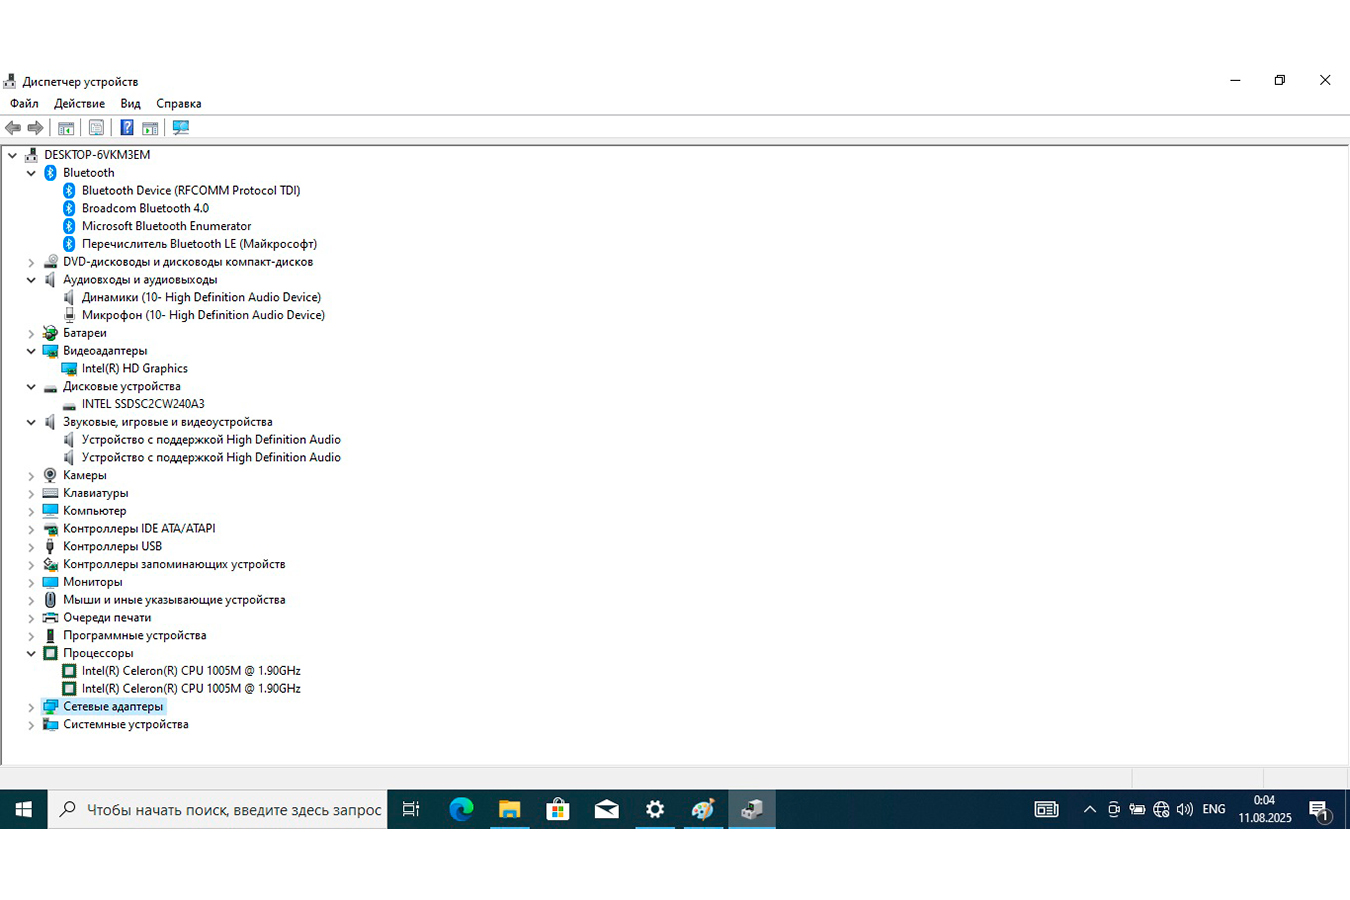Image resolution: width=1350 pixels, height=900 pixels.
Task: Open the Mail app from the taskbar
Action: tap(606, 809)
